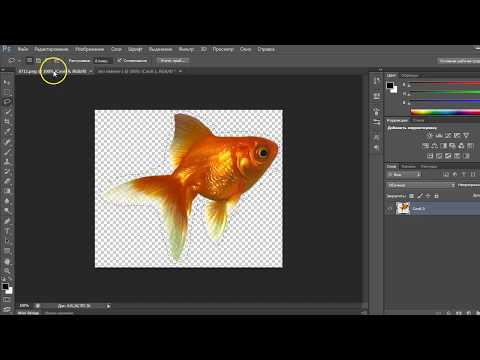Screen dimensions: 480x360
Task: Select the History Brush tool
Action: click(x=7, y=172)
